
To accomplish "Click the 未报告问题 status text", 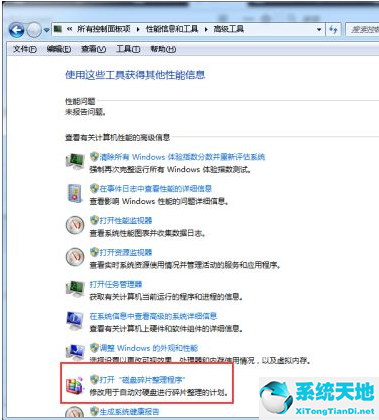I will 85,112.
